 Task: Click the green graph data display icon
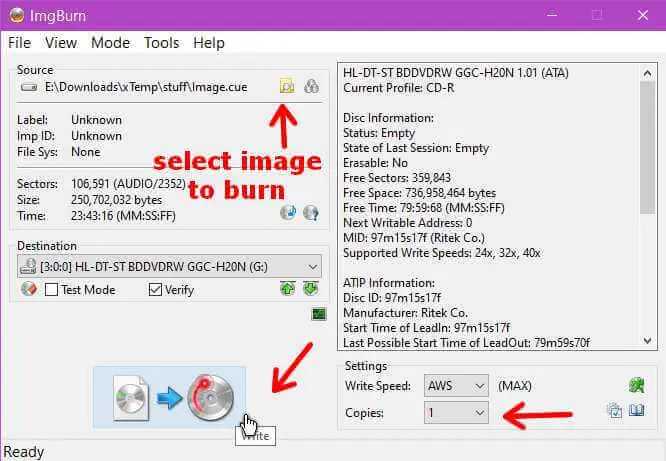point(319,314)
